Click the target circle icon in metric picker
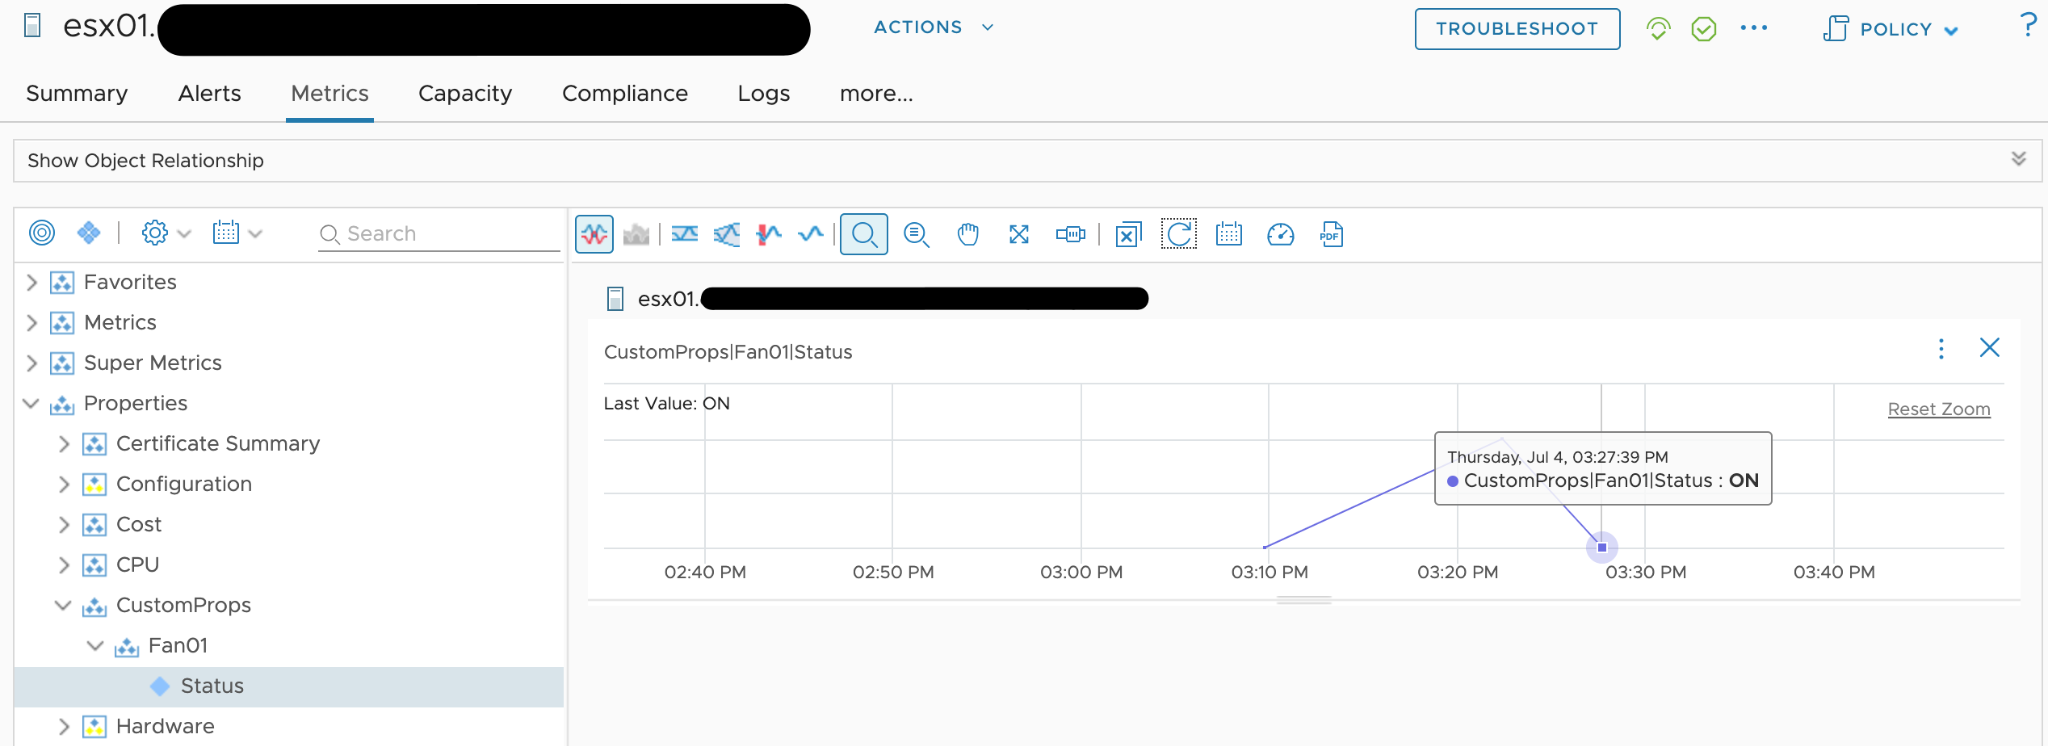 42,233
